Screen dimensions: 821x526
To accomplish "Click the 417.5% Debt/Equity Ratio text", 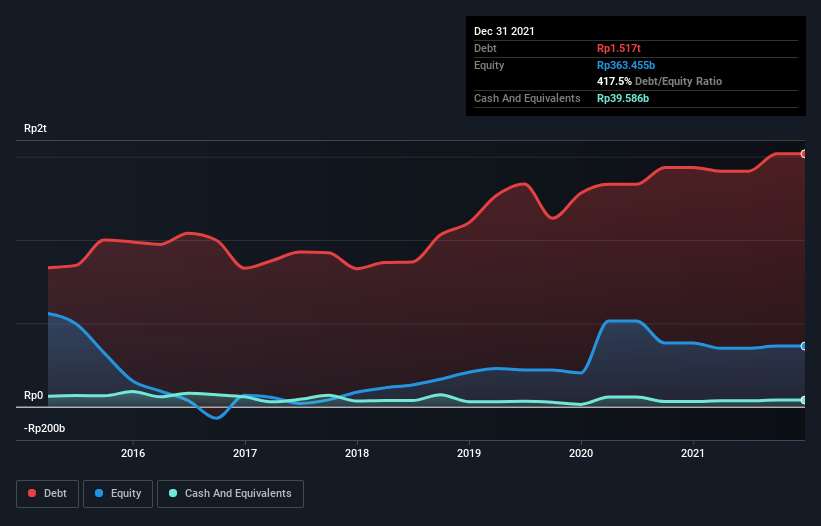I will point(659,82).
